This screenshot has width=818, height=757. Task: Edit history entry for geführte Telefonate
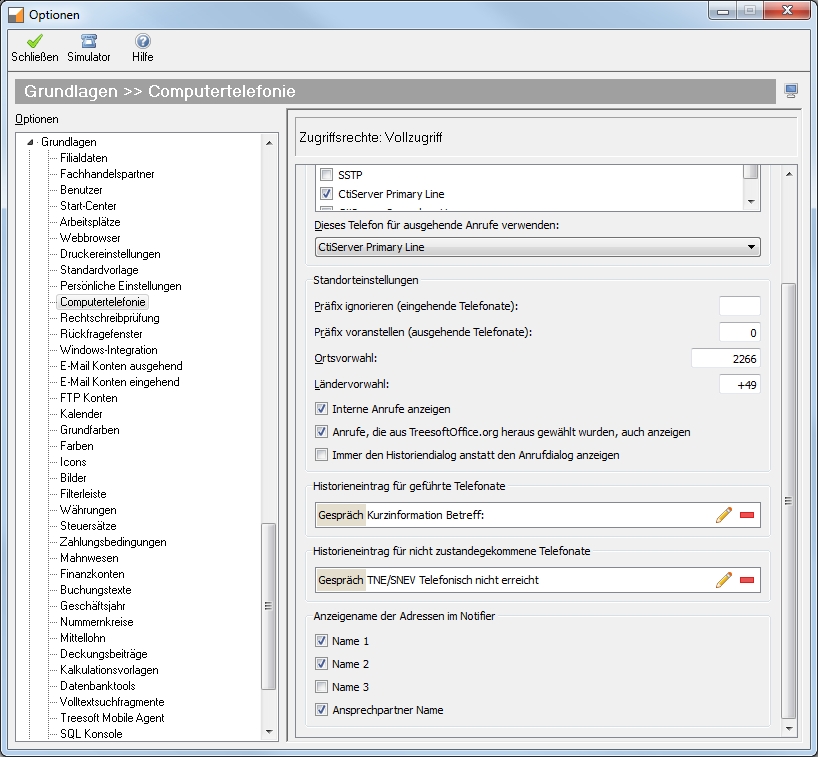click(x=724, y=515)
